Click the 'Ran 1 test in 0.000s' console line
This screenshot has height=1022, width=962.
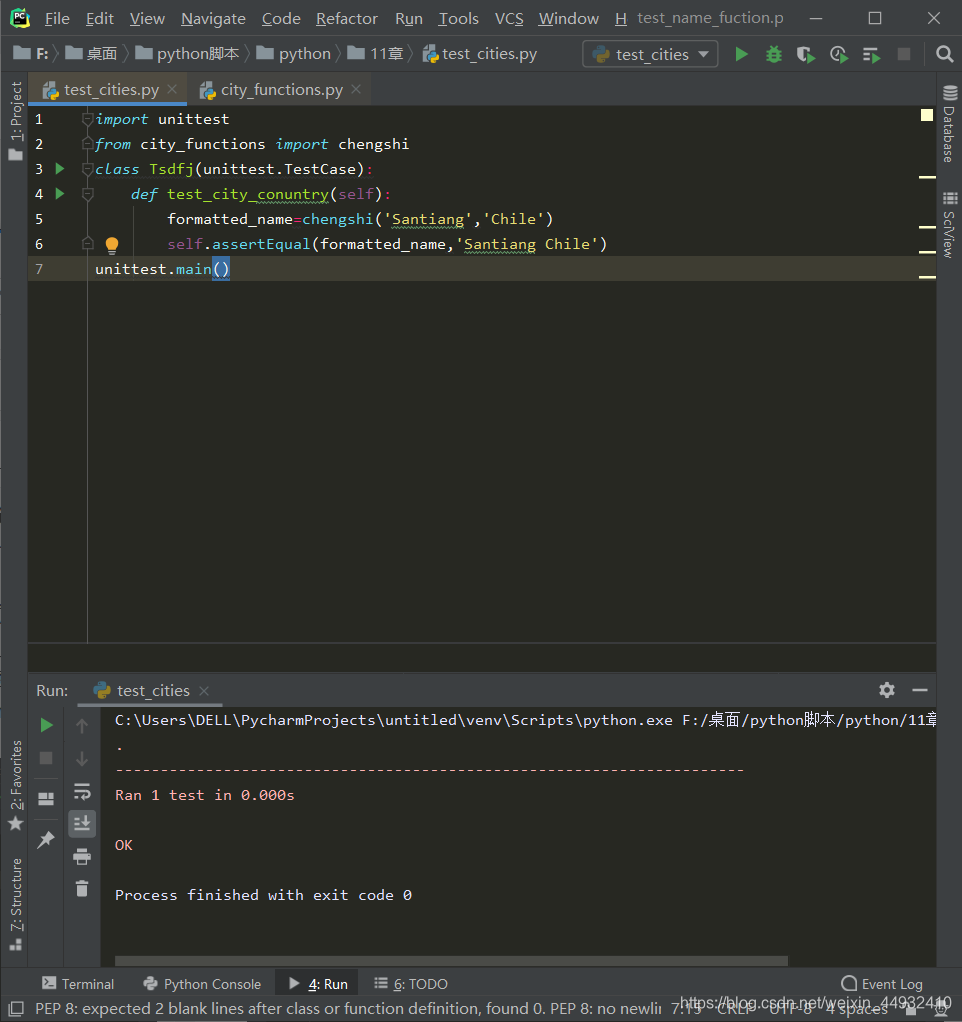point(205,795)
